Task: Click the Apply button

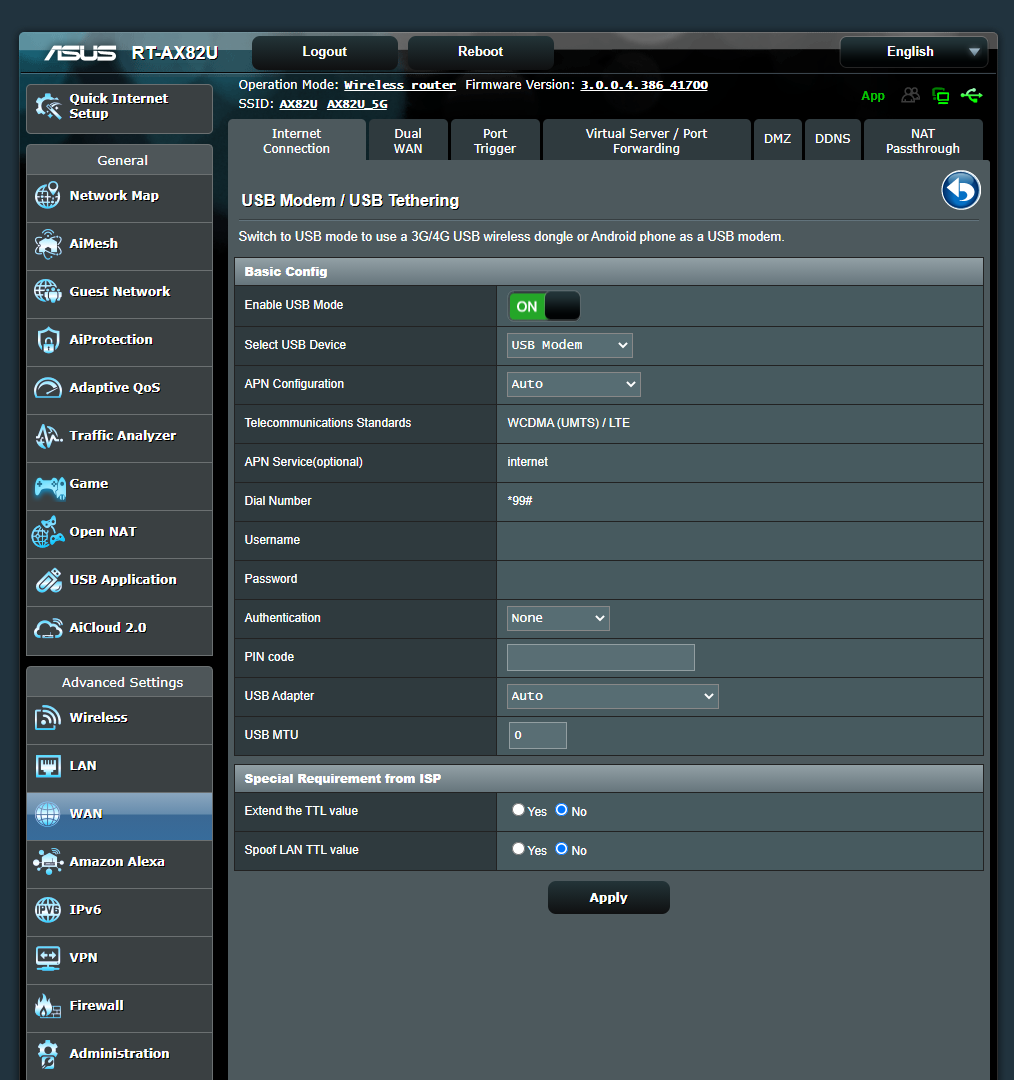Action: 608,897
